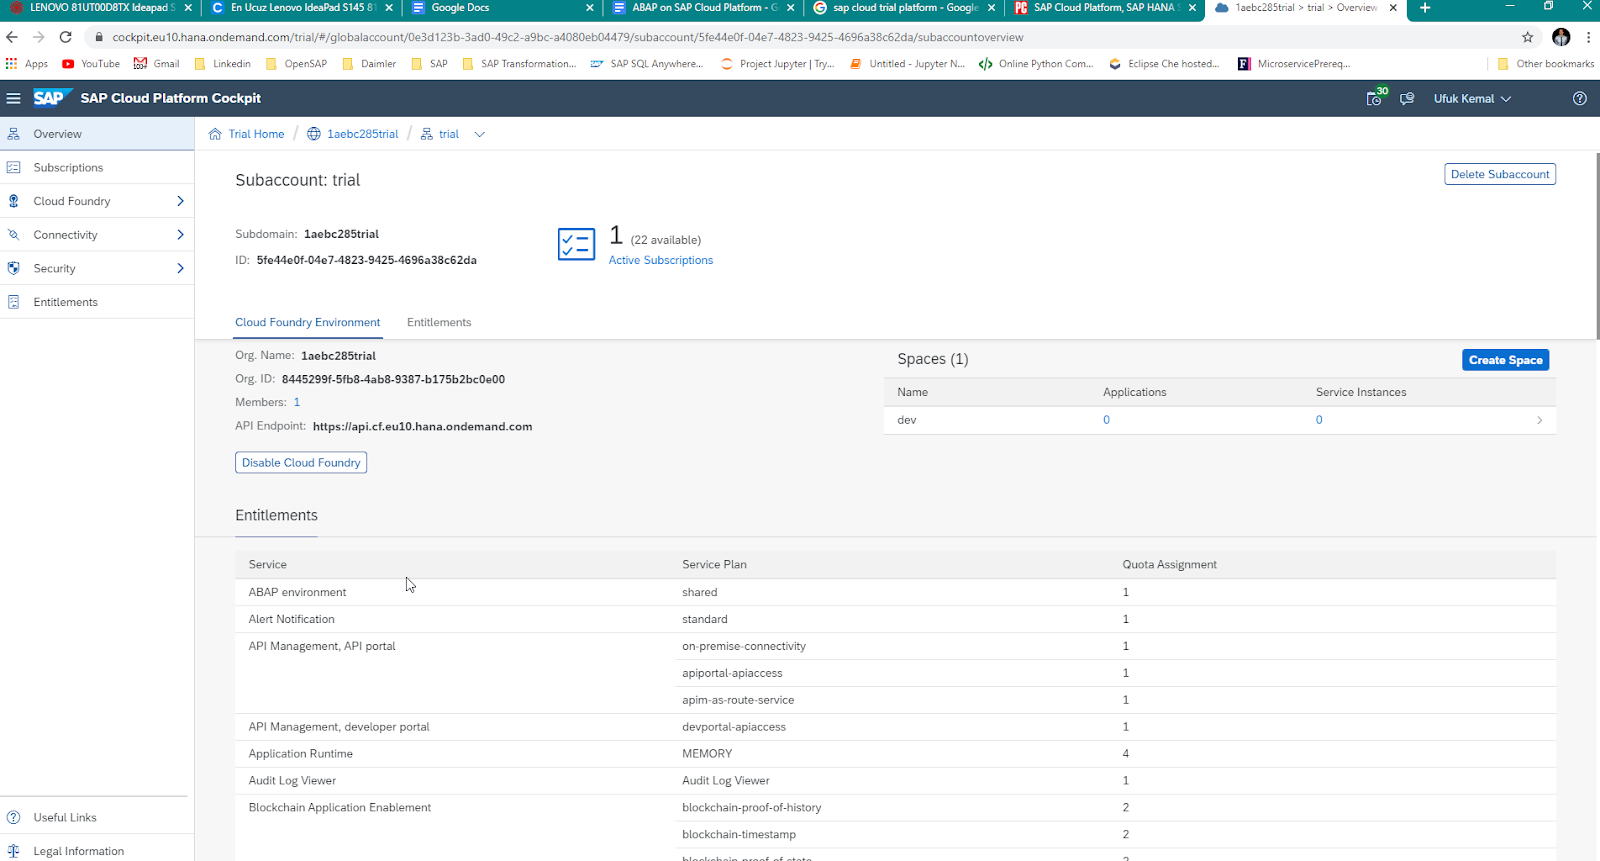Open the 1aebc285trial breadcrumb link

tap(363, 134)
